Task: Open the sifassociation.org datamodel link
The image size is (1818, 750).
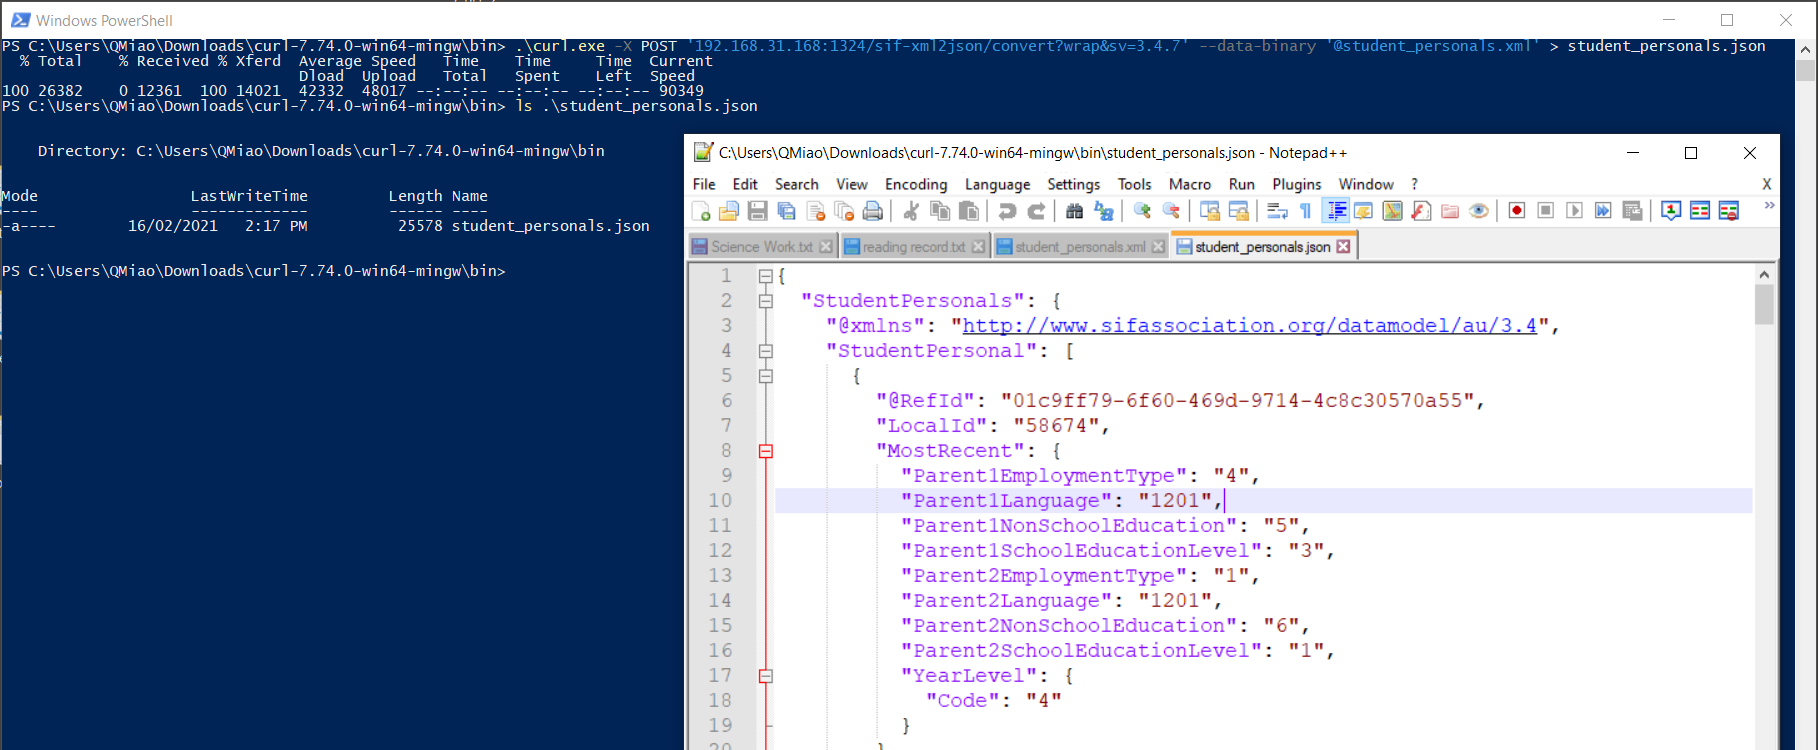Action: tap(1249, 326)
